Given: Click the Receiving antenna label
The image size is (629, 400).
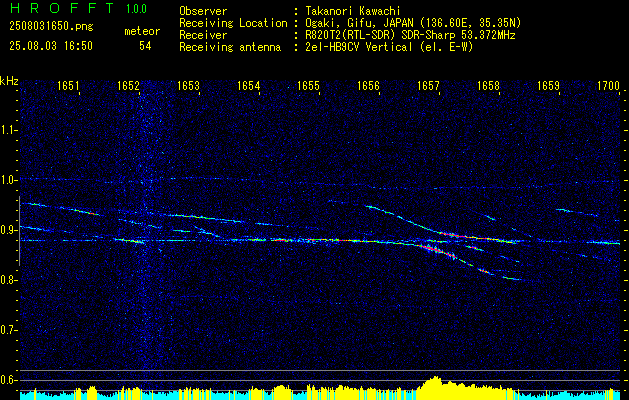Looking at the screenshot, I should pos(230,47).
